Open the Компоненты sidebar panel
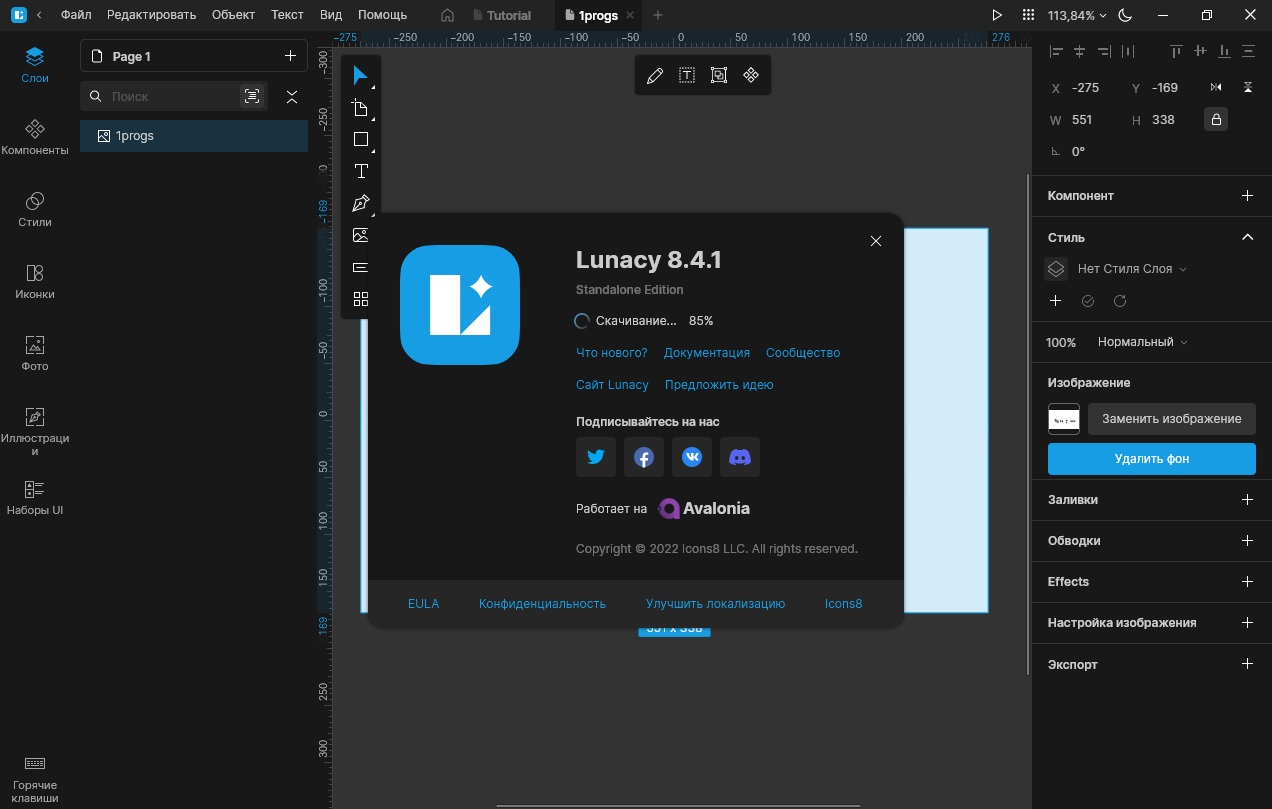Screen dimensions: 1272x809 (x=35, y=137)
